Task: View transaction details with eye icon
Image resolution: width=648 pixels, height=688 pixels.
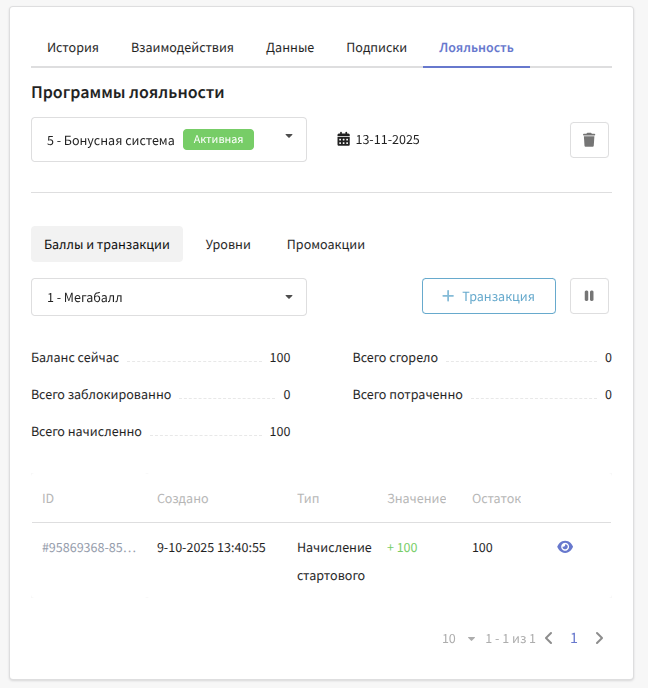Action: click(565, 547)
